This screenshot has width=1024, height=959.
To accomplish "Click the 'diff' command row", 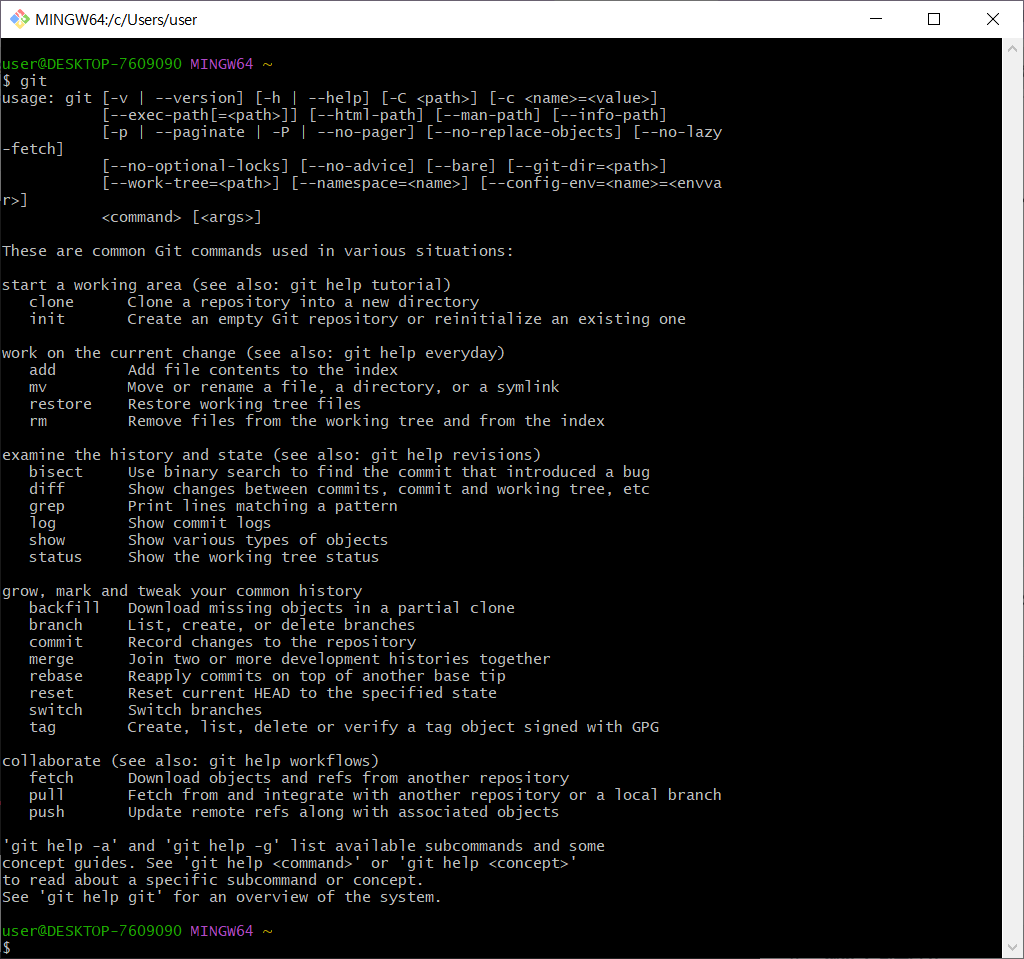I will 340,489.
